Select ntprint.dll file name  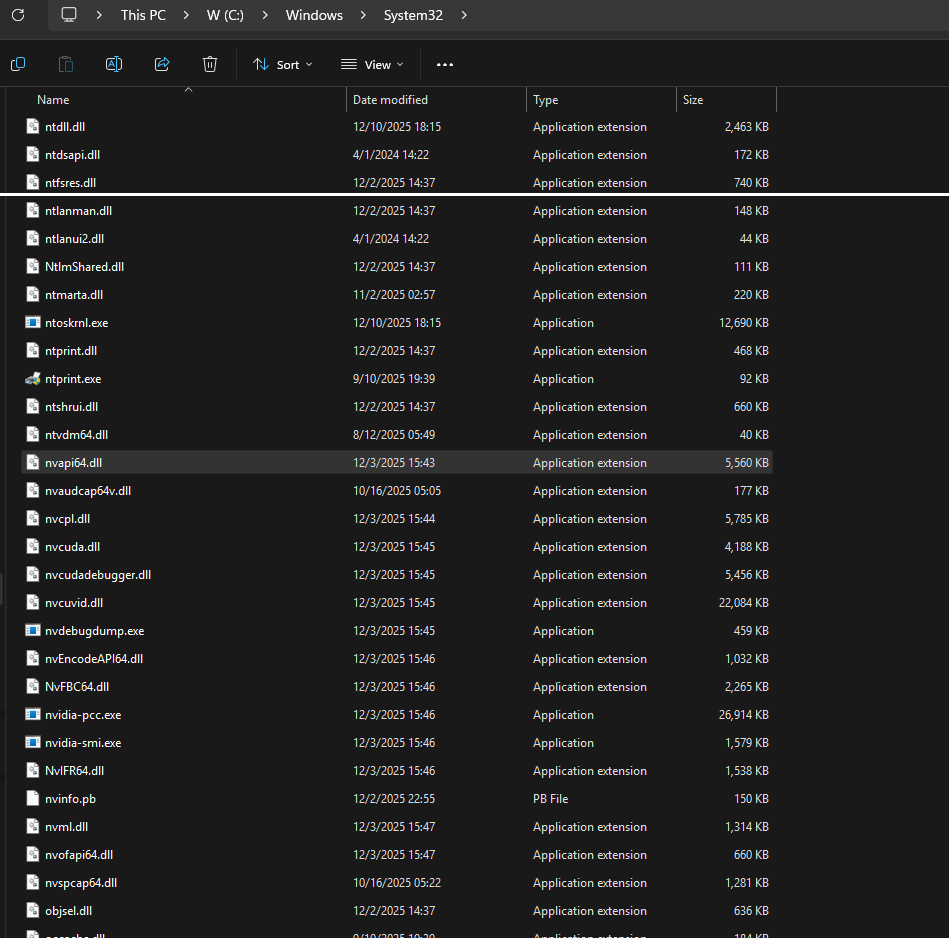[71, 351]
